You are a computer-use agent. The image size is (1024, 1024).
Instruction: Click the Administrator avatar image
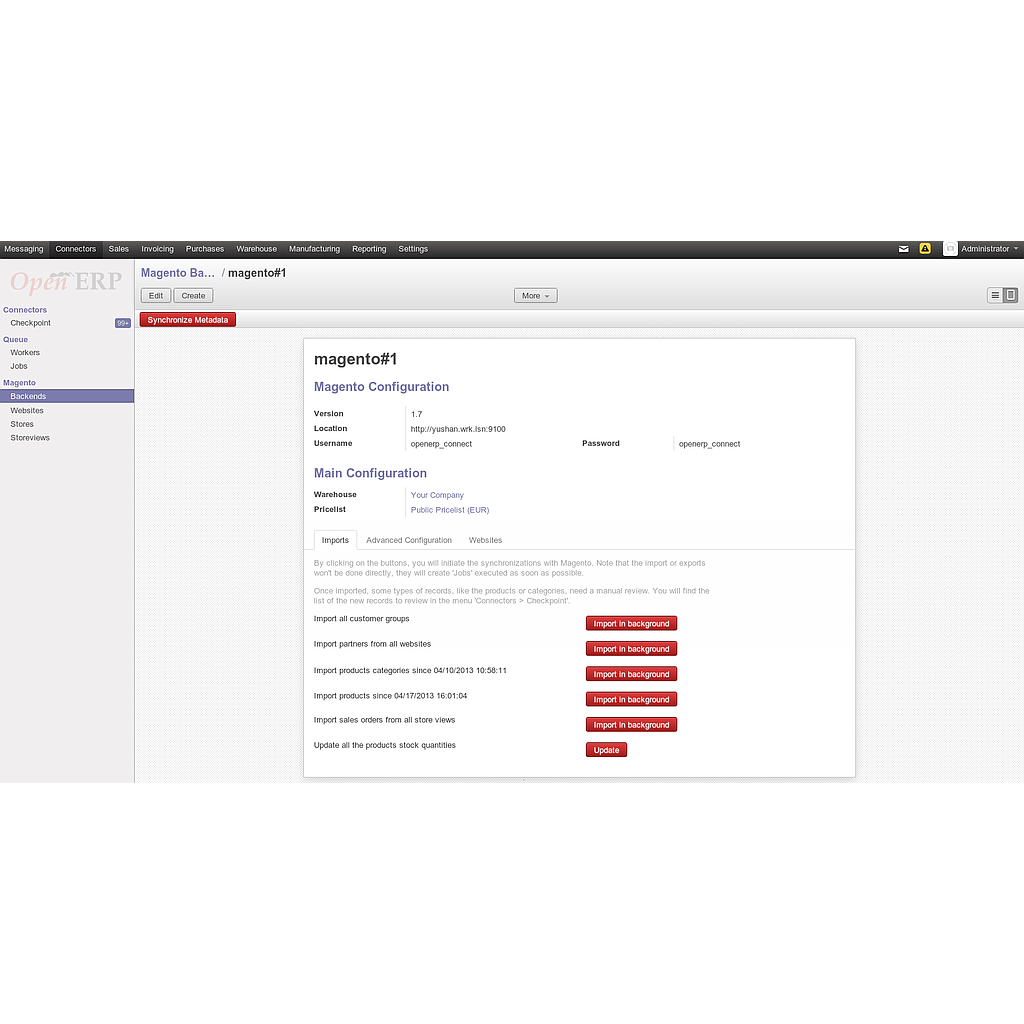[949, 248]
